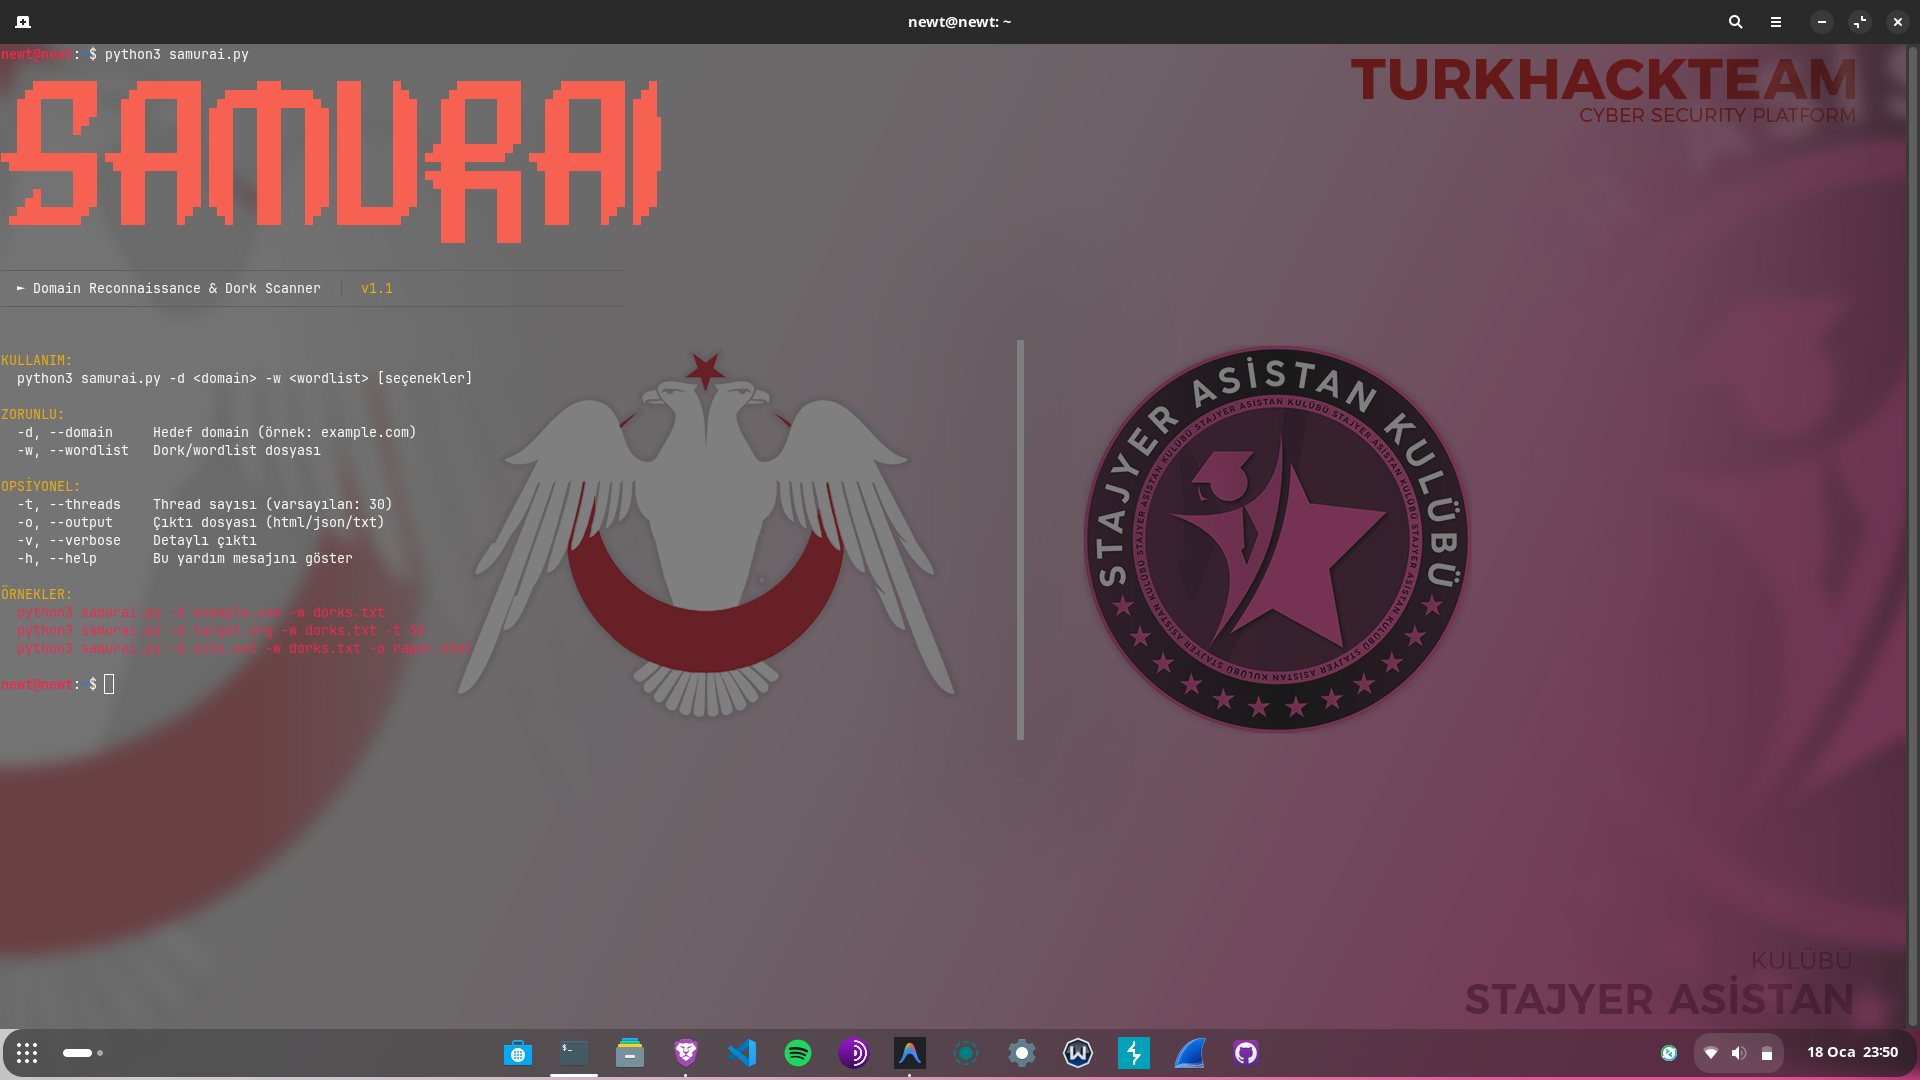Image resolution: width=1920 pixels, height=1080 pixels.
Task: Open Wi-Fi status in system tray
Action: tap(1711, 1053)
